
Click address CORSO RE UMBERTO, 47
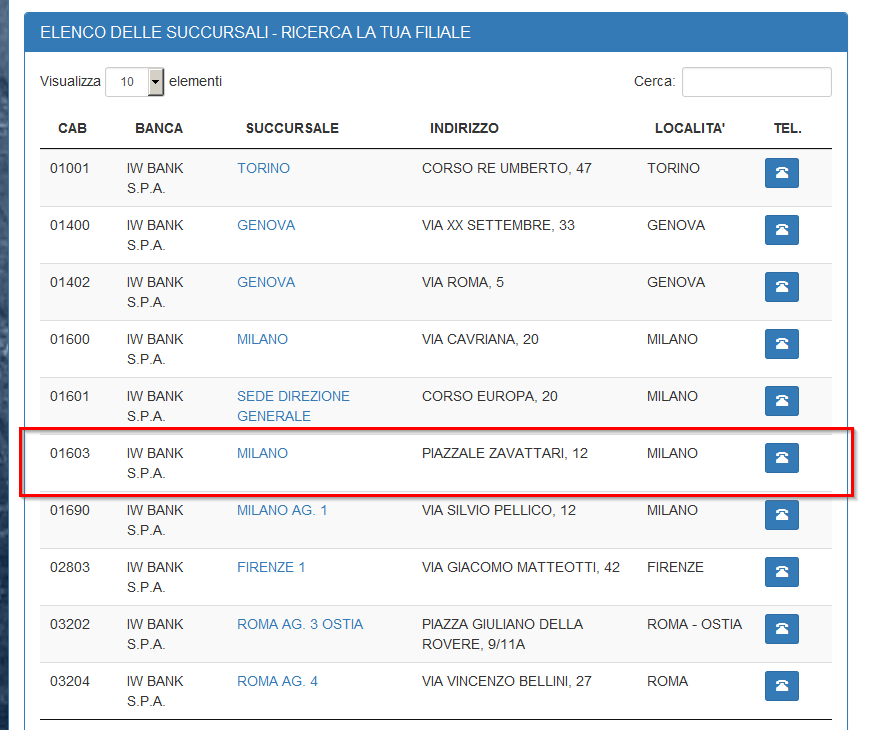[507, 168]
